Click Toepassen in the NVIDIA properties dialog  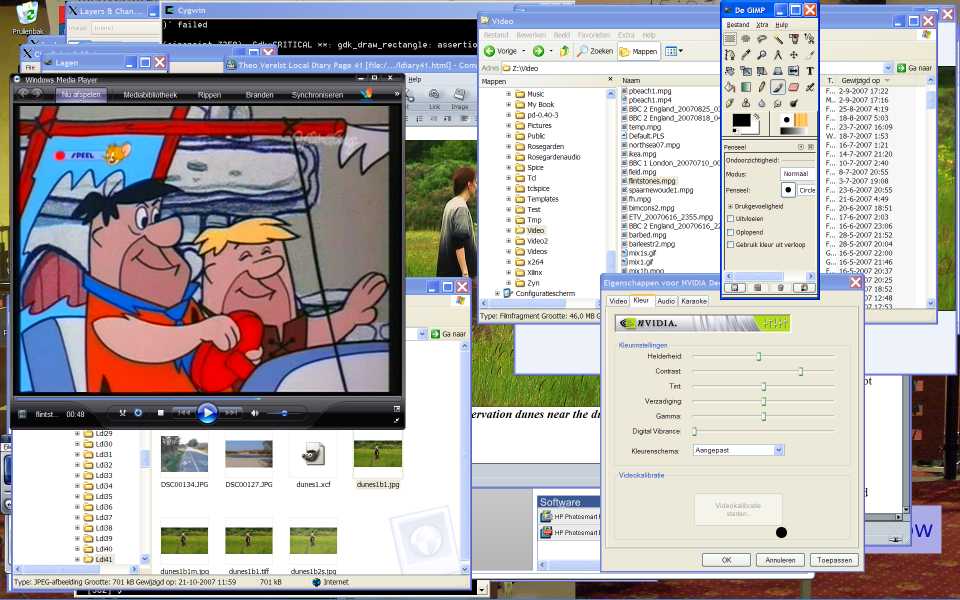(x=834, y=560)
